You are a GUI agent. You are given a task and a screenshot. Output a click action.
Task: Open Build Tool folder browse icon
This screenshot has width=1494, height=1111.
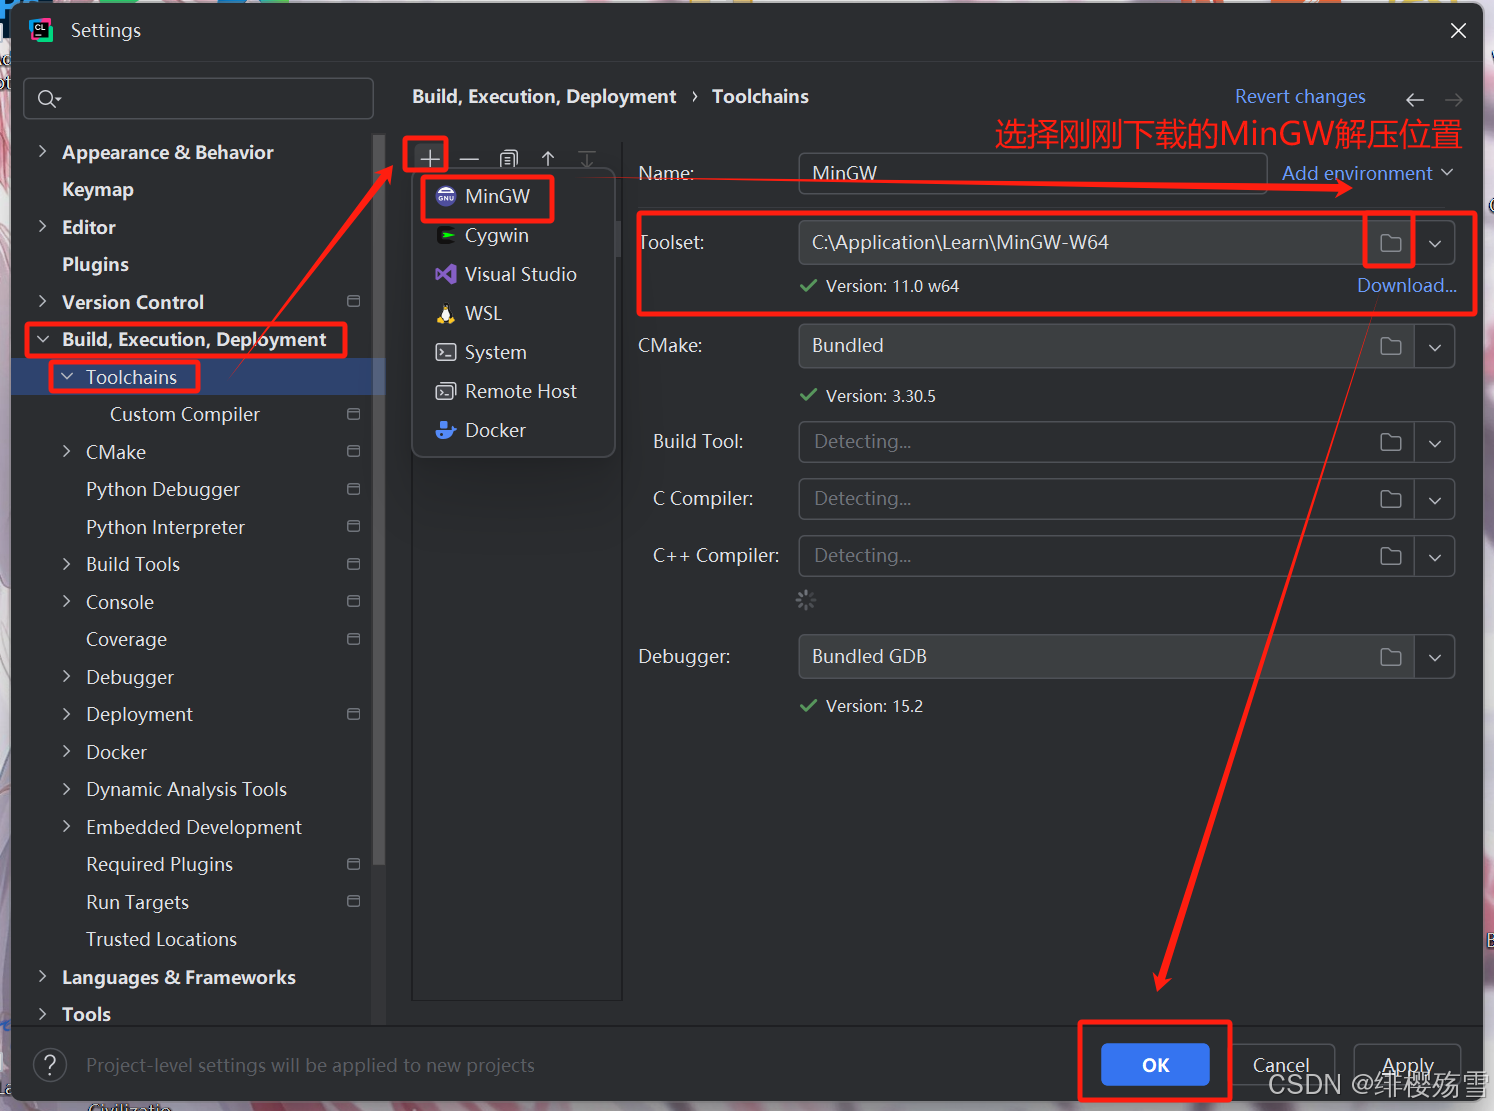[1390, 442]
